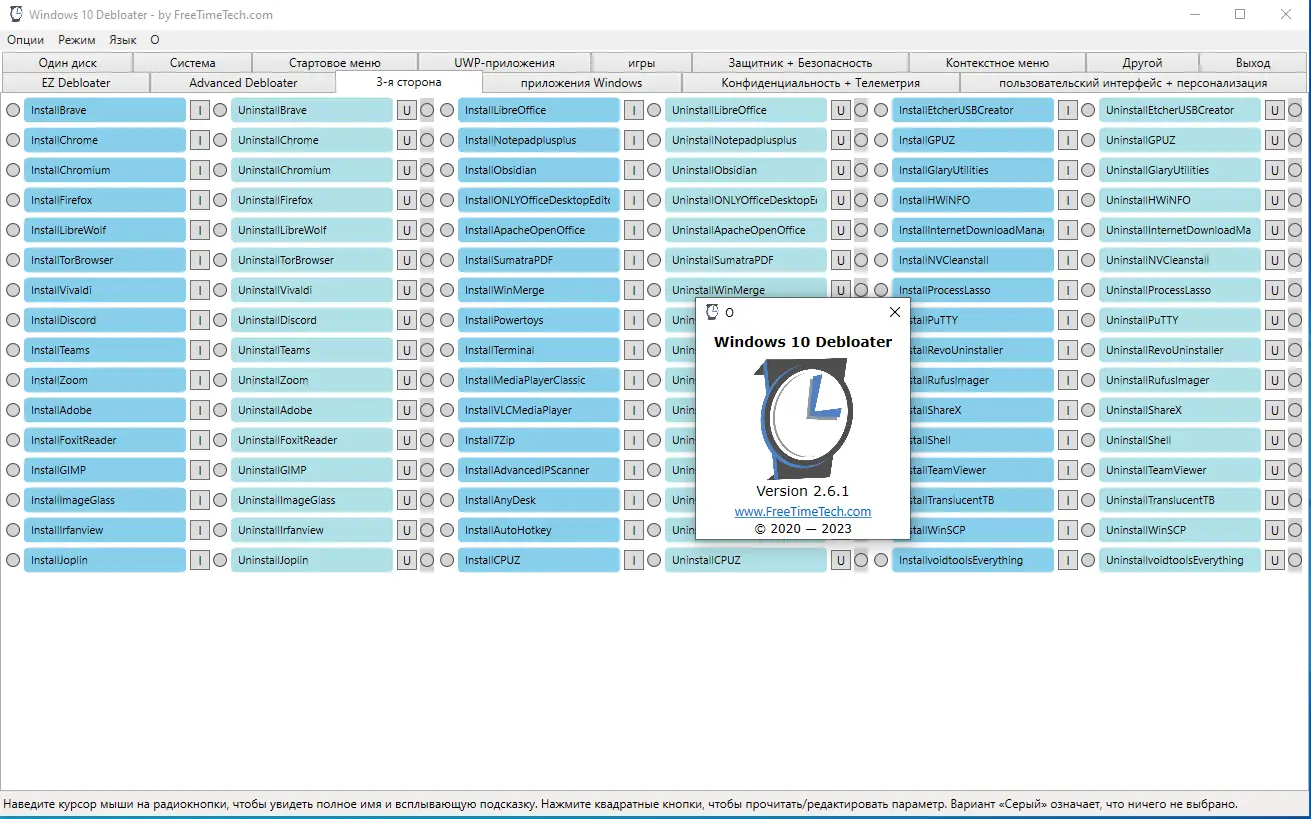The height and width of the screenshot is (819, 1311).
Task: Open the Режим menu
Action: click(77, 40)
